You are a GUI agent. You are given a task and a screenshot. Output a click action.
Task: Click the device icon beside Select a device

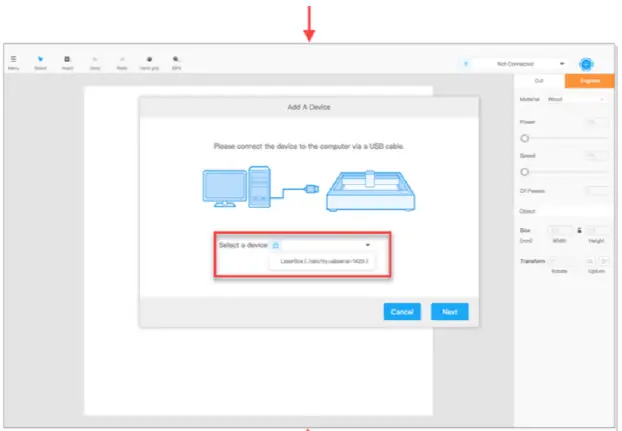click(276, 245)
